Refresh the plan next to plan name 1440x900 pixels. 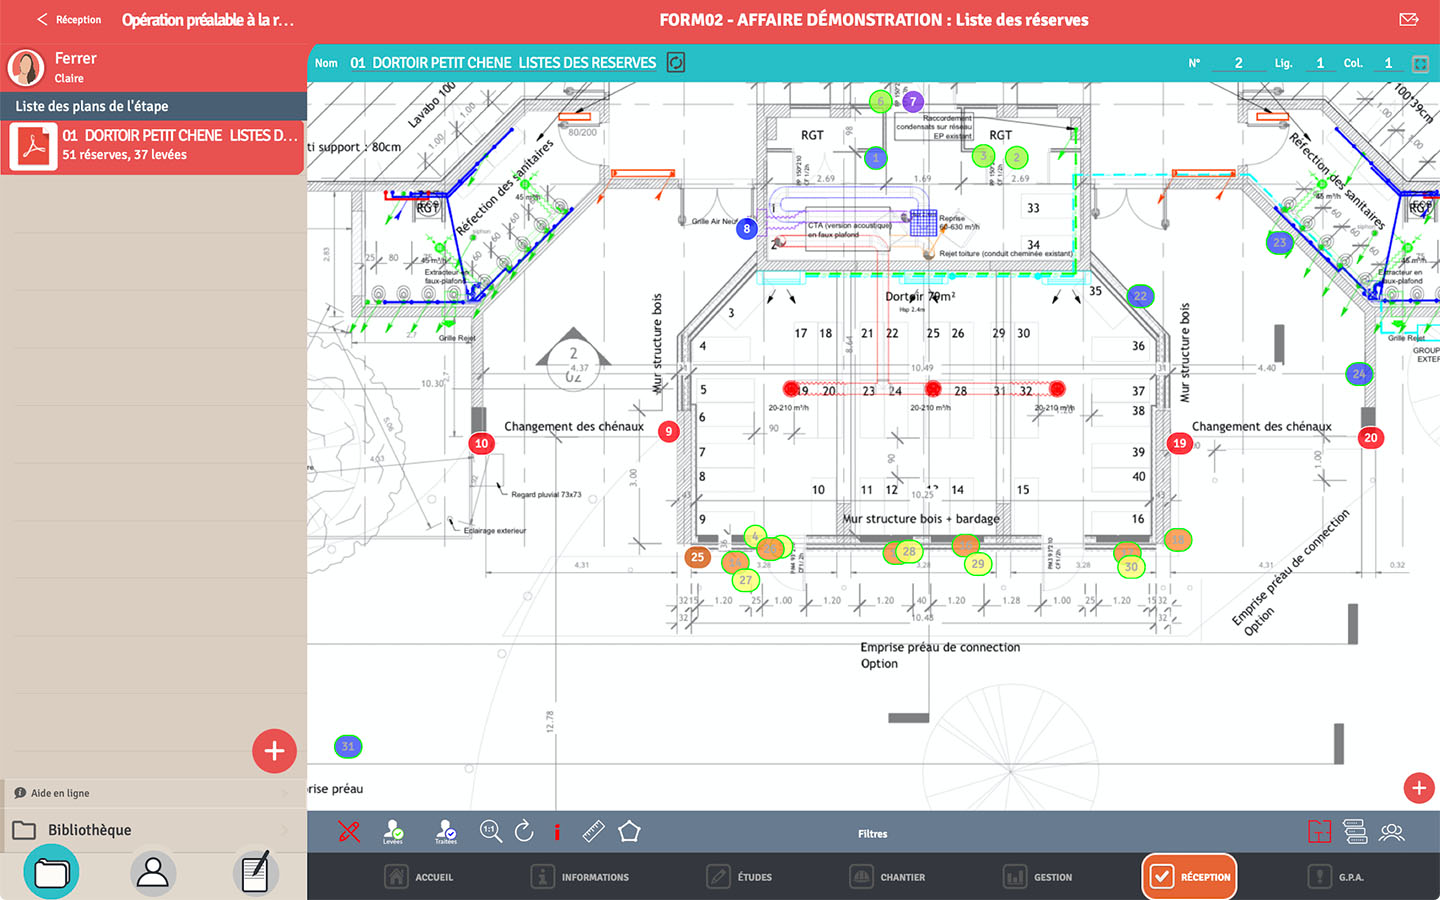coord(676,63)
